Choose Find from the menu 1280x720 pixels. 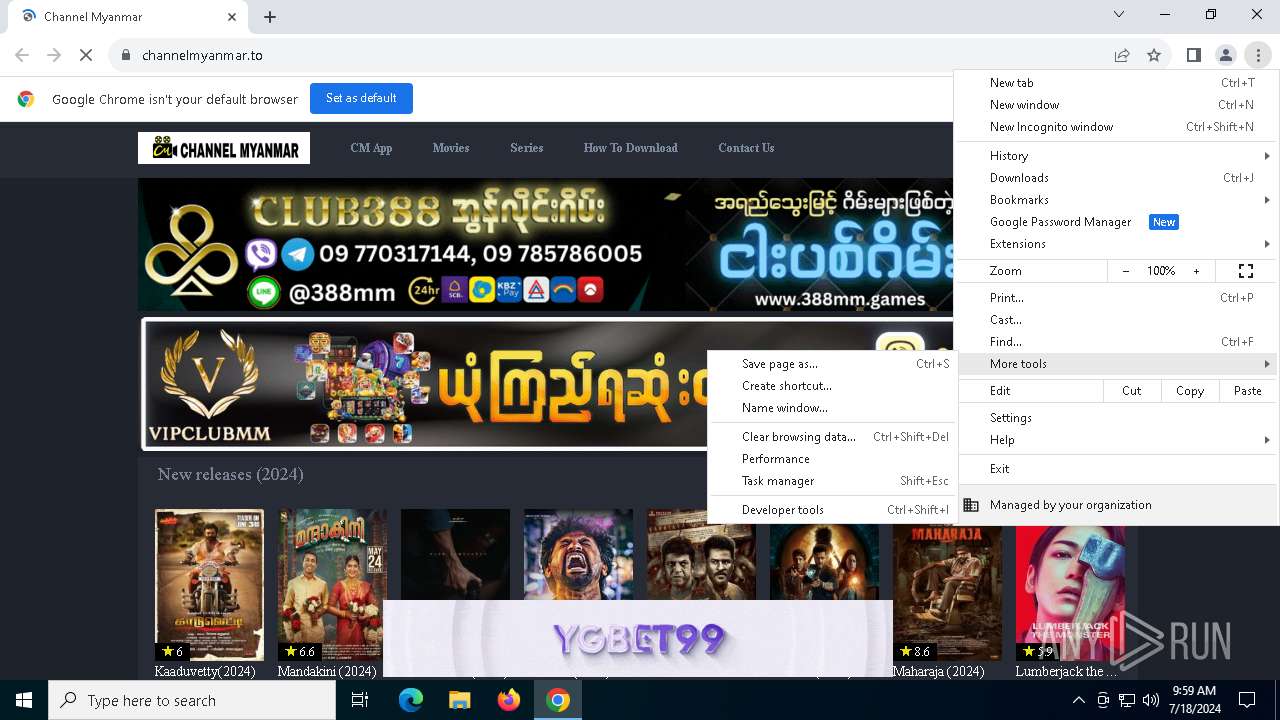pyautogui.click(x=1117, y=342)
